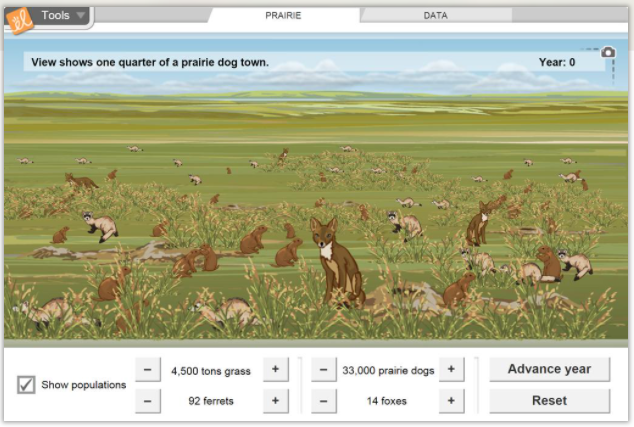Screen dimensions: 634x427
Task: Click the ExploreLearning orange logo icon
Action: point(19,20)
